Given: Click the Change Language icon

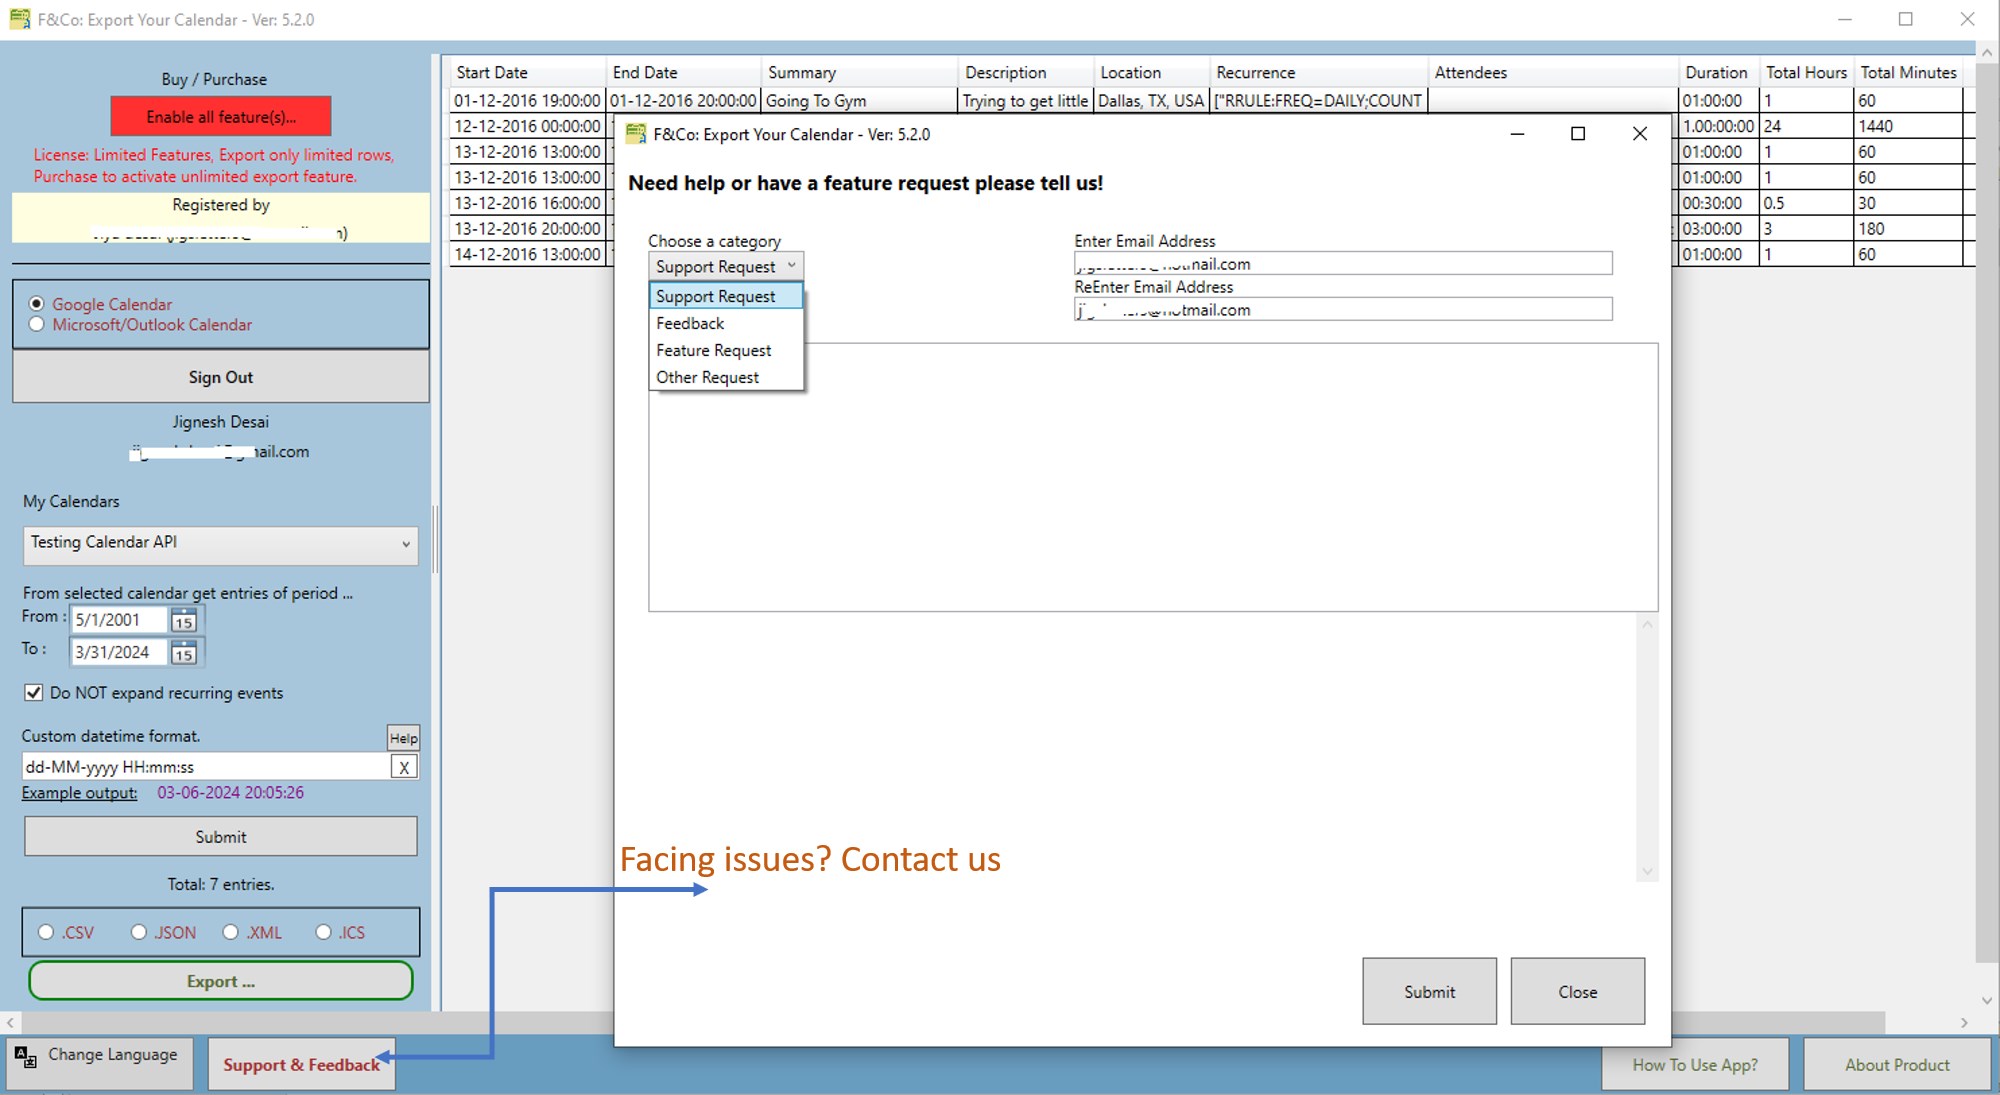Looking at the screenshot, I should click(26, 1057).
